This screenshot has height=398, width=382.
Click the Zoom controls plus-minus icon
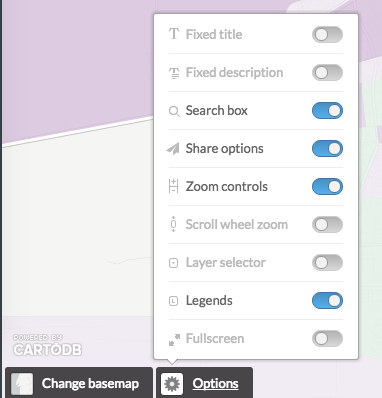(173, 186)
